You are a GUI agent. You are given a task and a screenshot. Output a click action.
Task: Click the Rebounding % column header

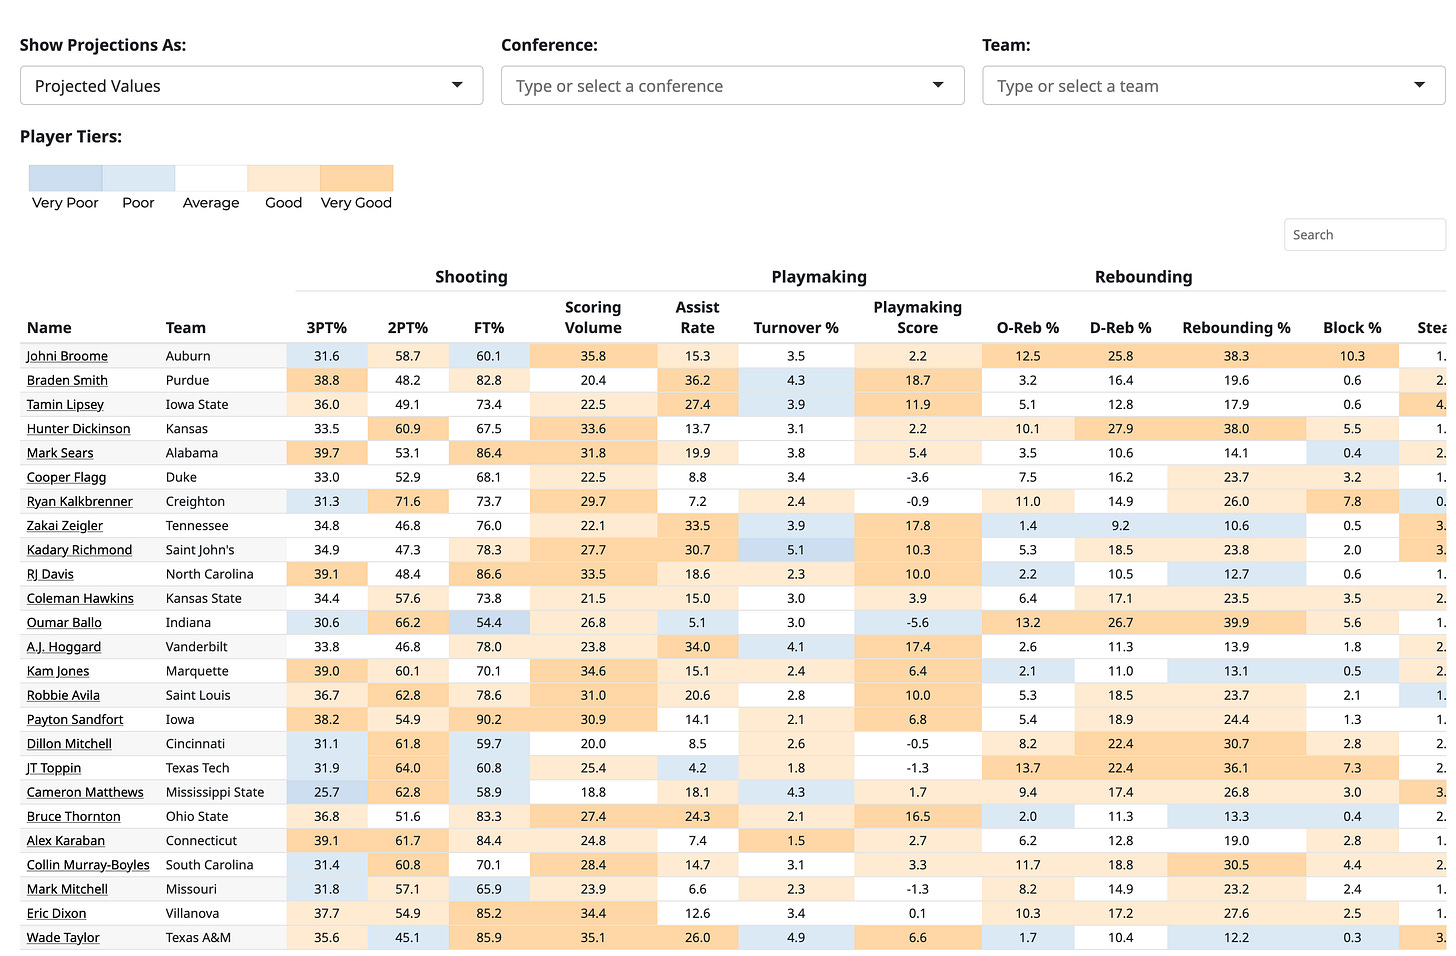point(1236,327)
